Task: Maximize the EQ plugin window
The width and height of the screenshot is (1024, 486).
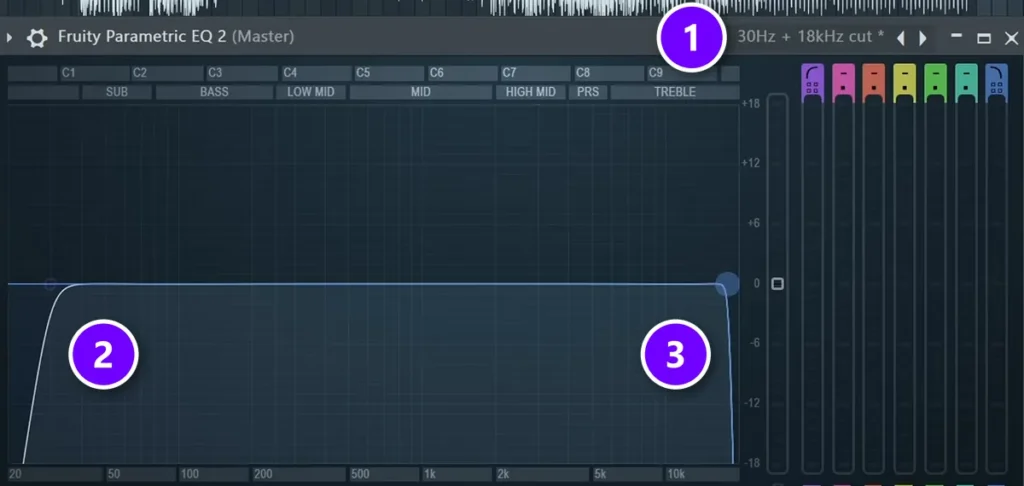Action: pyautogui.click(x=984, y=38)
